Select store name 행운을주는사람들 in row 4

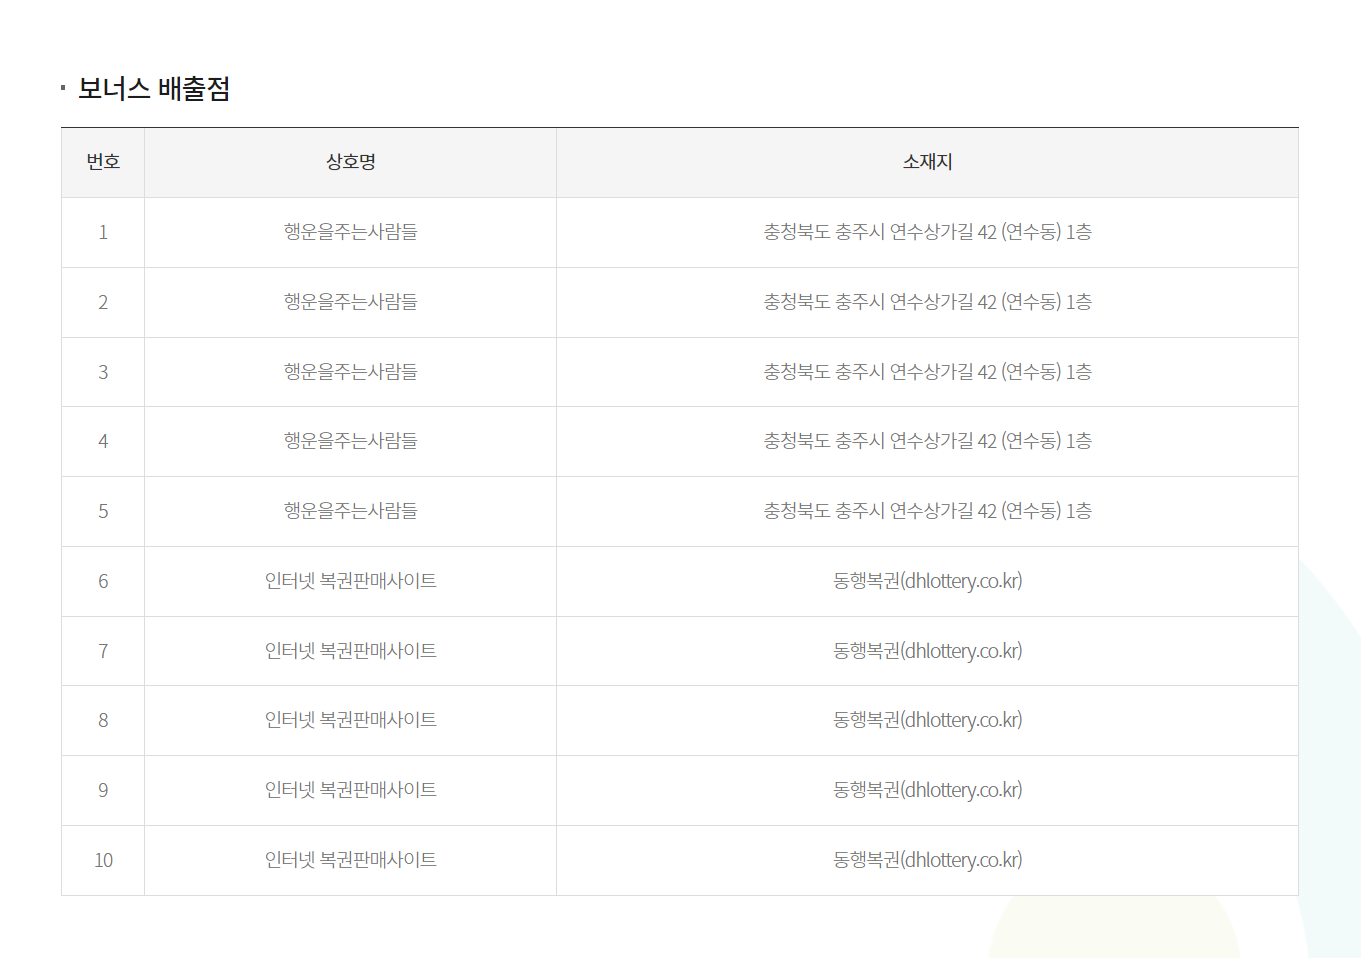tap(351, 441)
